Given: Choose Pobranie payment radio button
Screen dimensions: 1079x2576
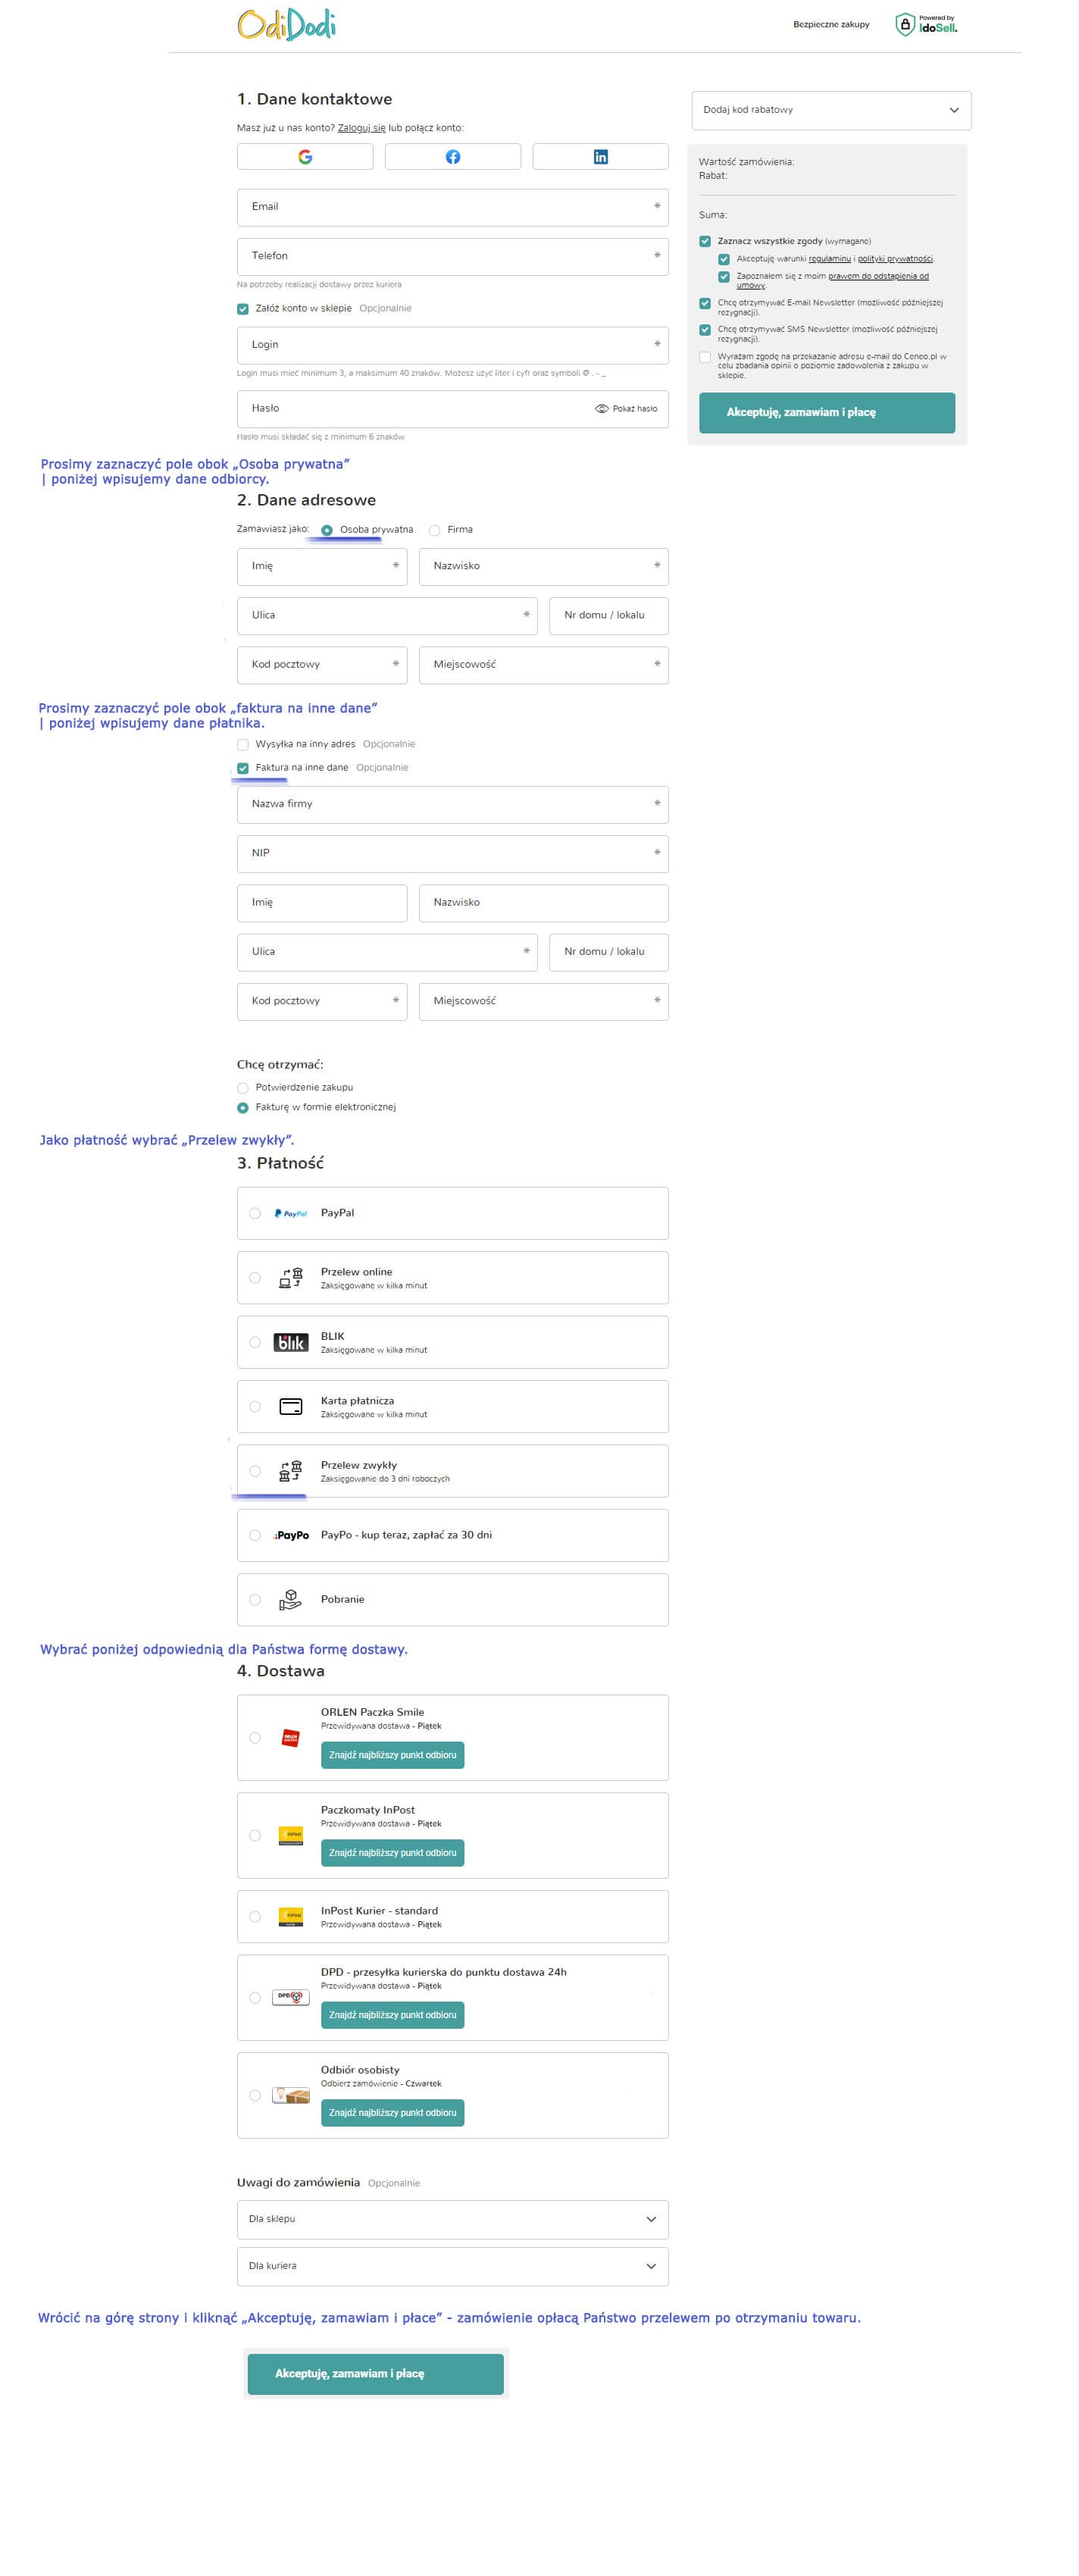Looking at the screenshot, I should coord(255,1600).
